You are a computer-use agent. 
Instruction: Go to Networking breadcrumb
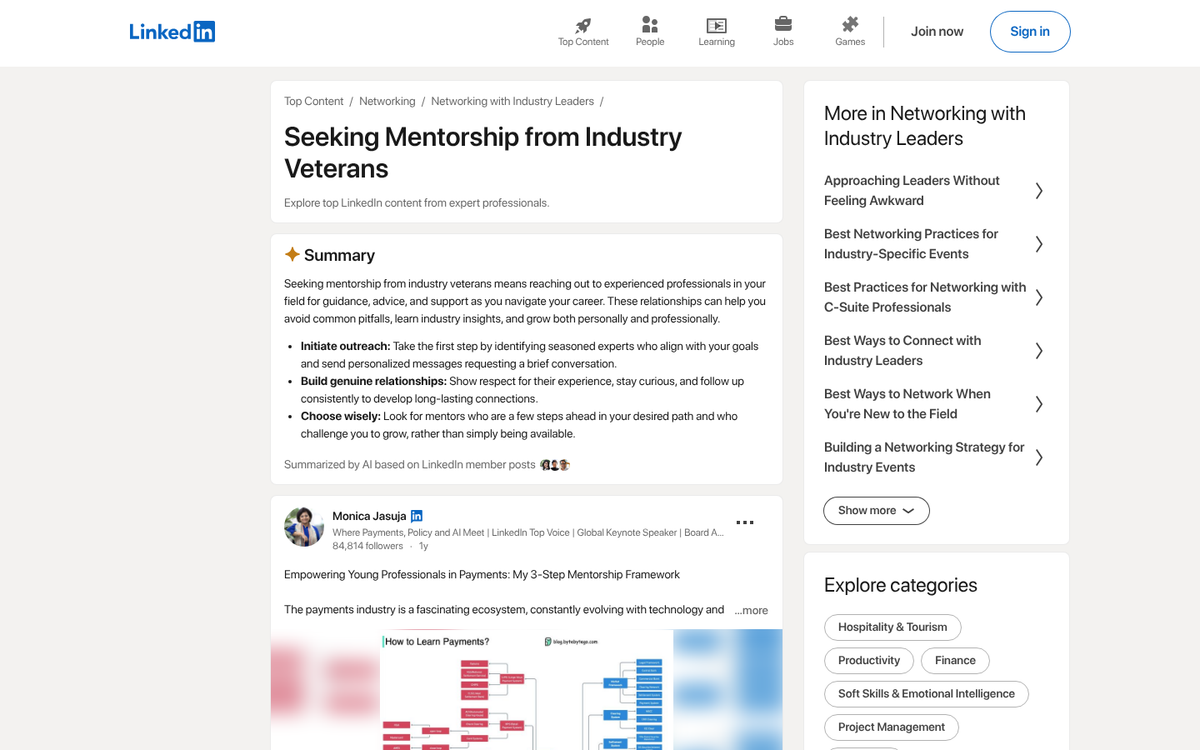(x=387, y=101)
